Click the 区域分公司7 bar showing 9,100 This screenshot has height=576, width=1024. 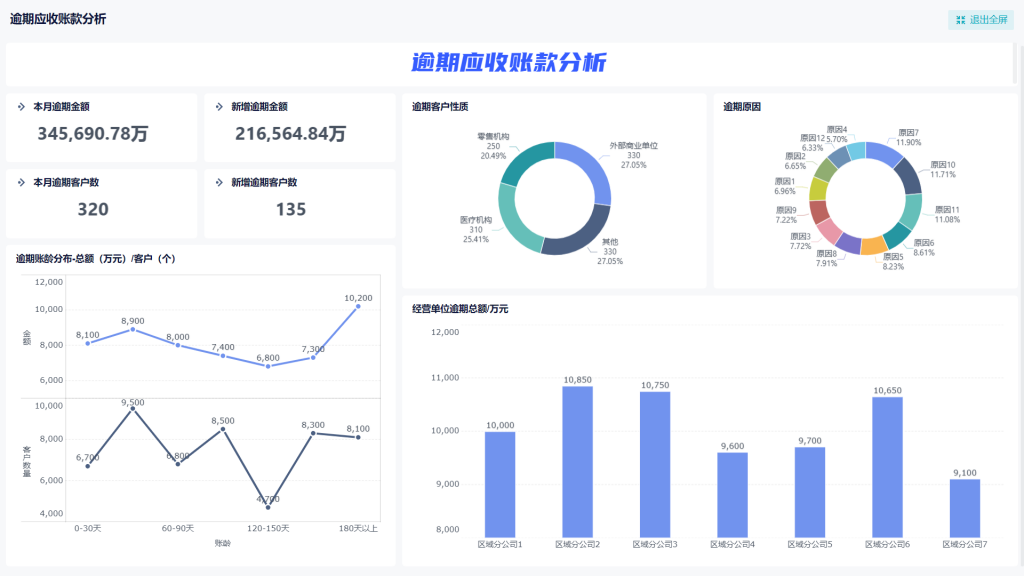pyautogui.click(x=965, y=508)
